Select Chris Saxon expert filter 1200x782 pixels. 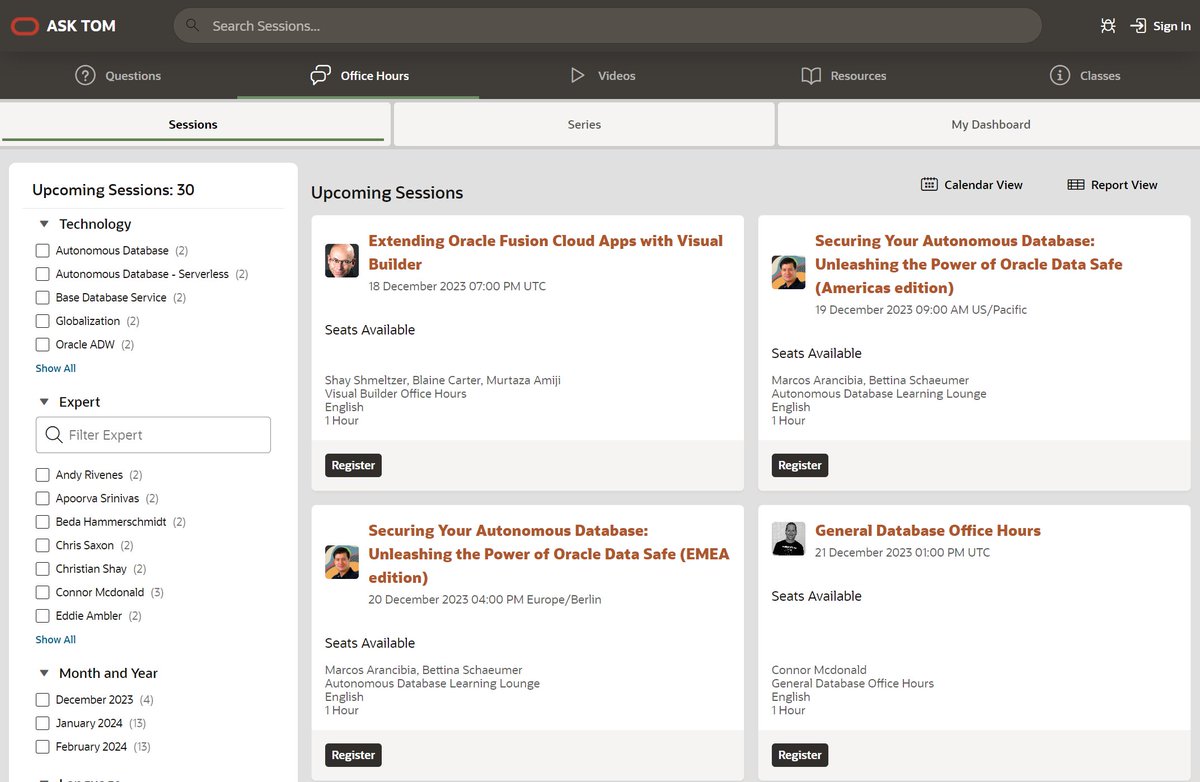coord(42,545)
